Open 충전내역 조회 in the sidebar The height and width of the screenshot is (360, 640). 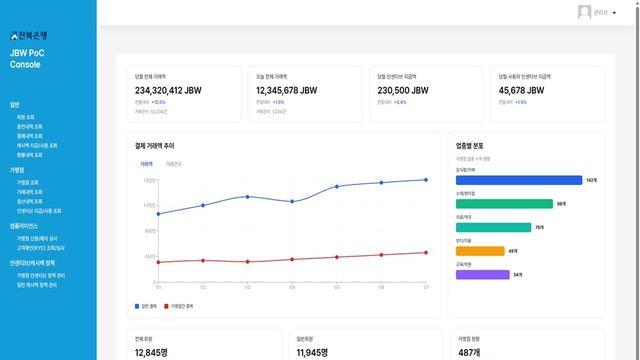click(x=29, y=127)
